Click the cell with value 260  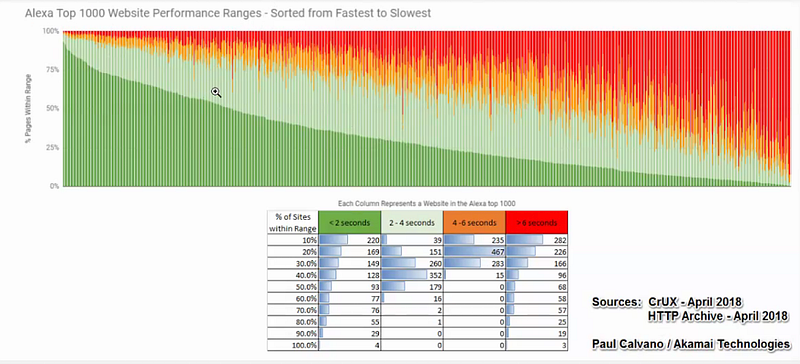[412, 263]
